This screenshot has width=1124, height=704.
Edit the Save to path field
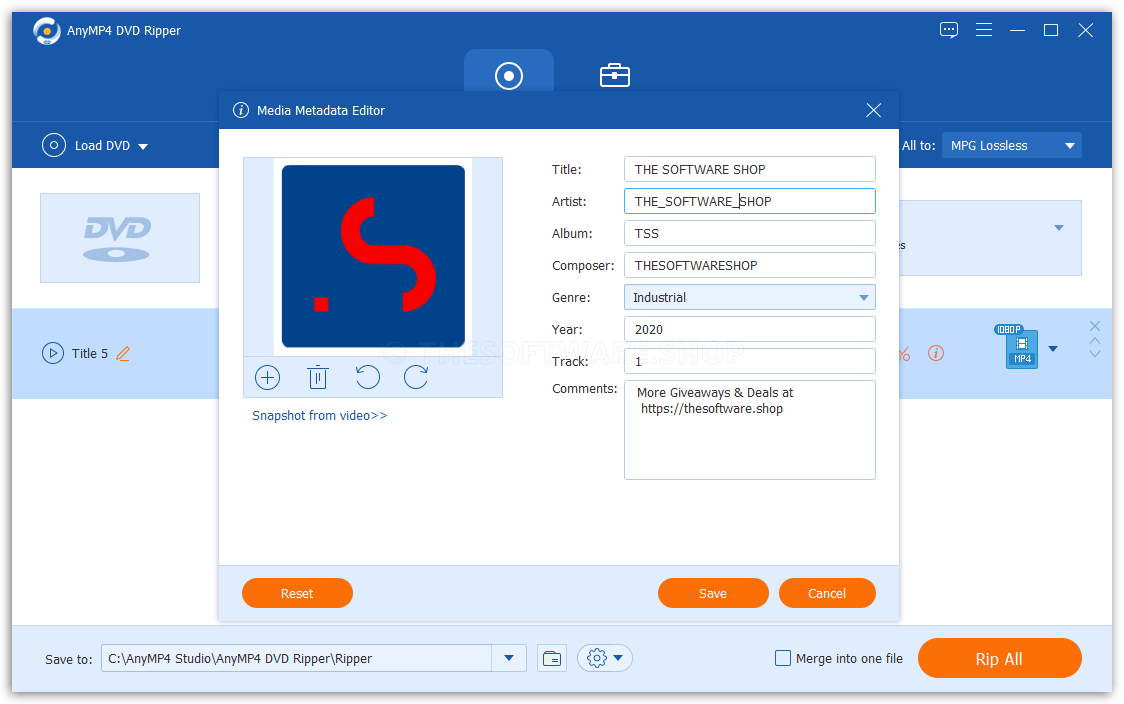point(297,658)
